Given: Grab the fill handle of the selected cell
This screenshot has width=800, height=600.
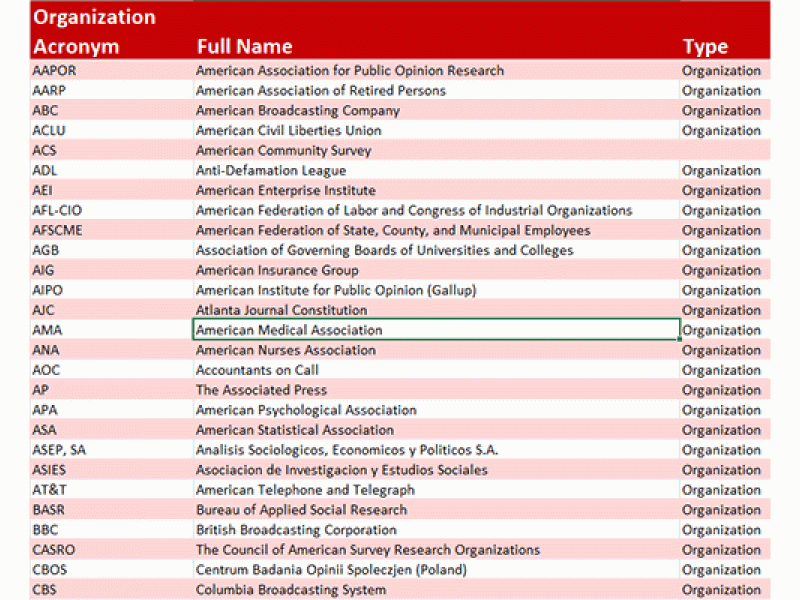Looking at the screenshot, I should point(680,339).
